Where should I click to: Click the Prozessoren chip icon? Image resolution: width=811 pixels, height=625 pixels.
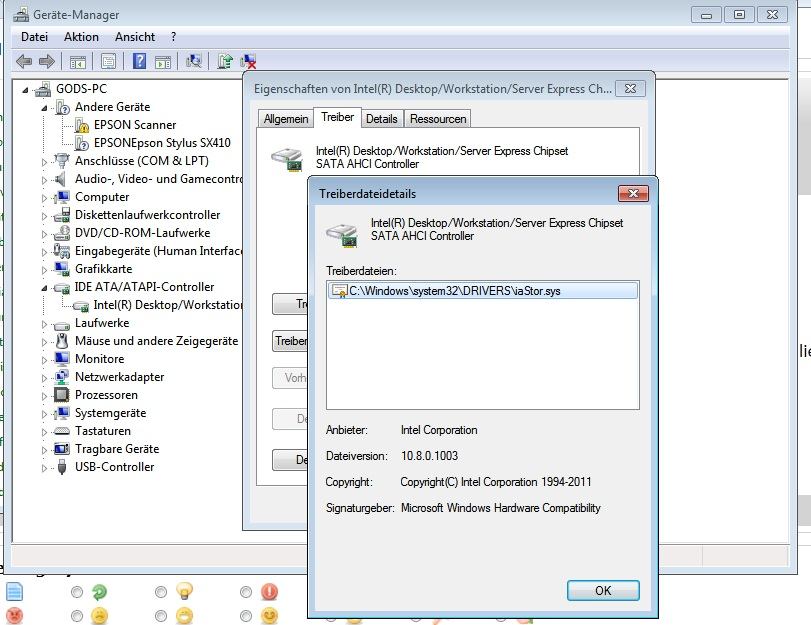click(62, 395)
